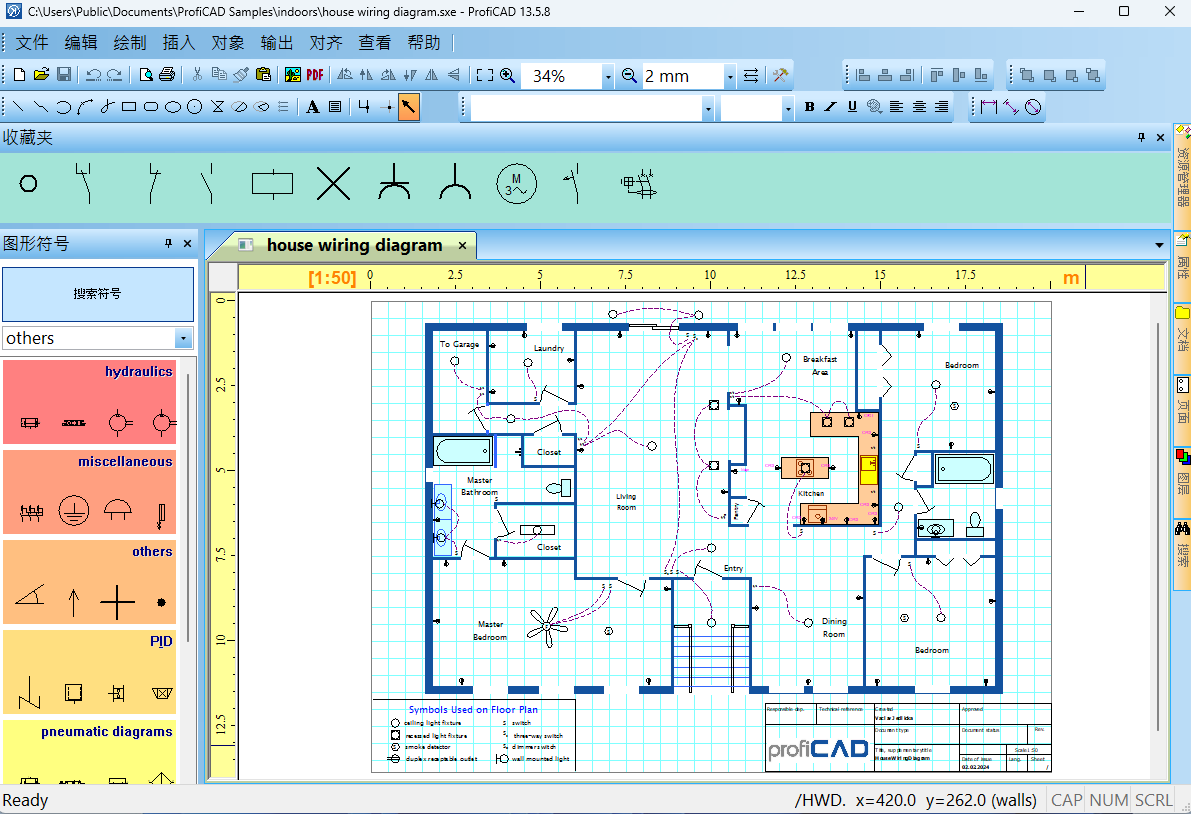Select the horizontal dimension line tool
This screenshot has width=1191, height=814.
tap(987, 107)
